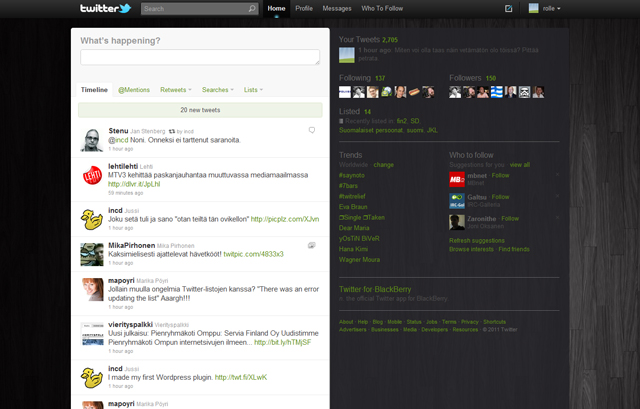The width and height of the screenshot is (640, 409).
Task: Open the #saynoto trend
Action: [x=352, y=176]
